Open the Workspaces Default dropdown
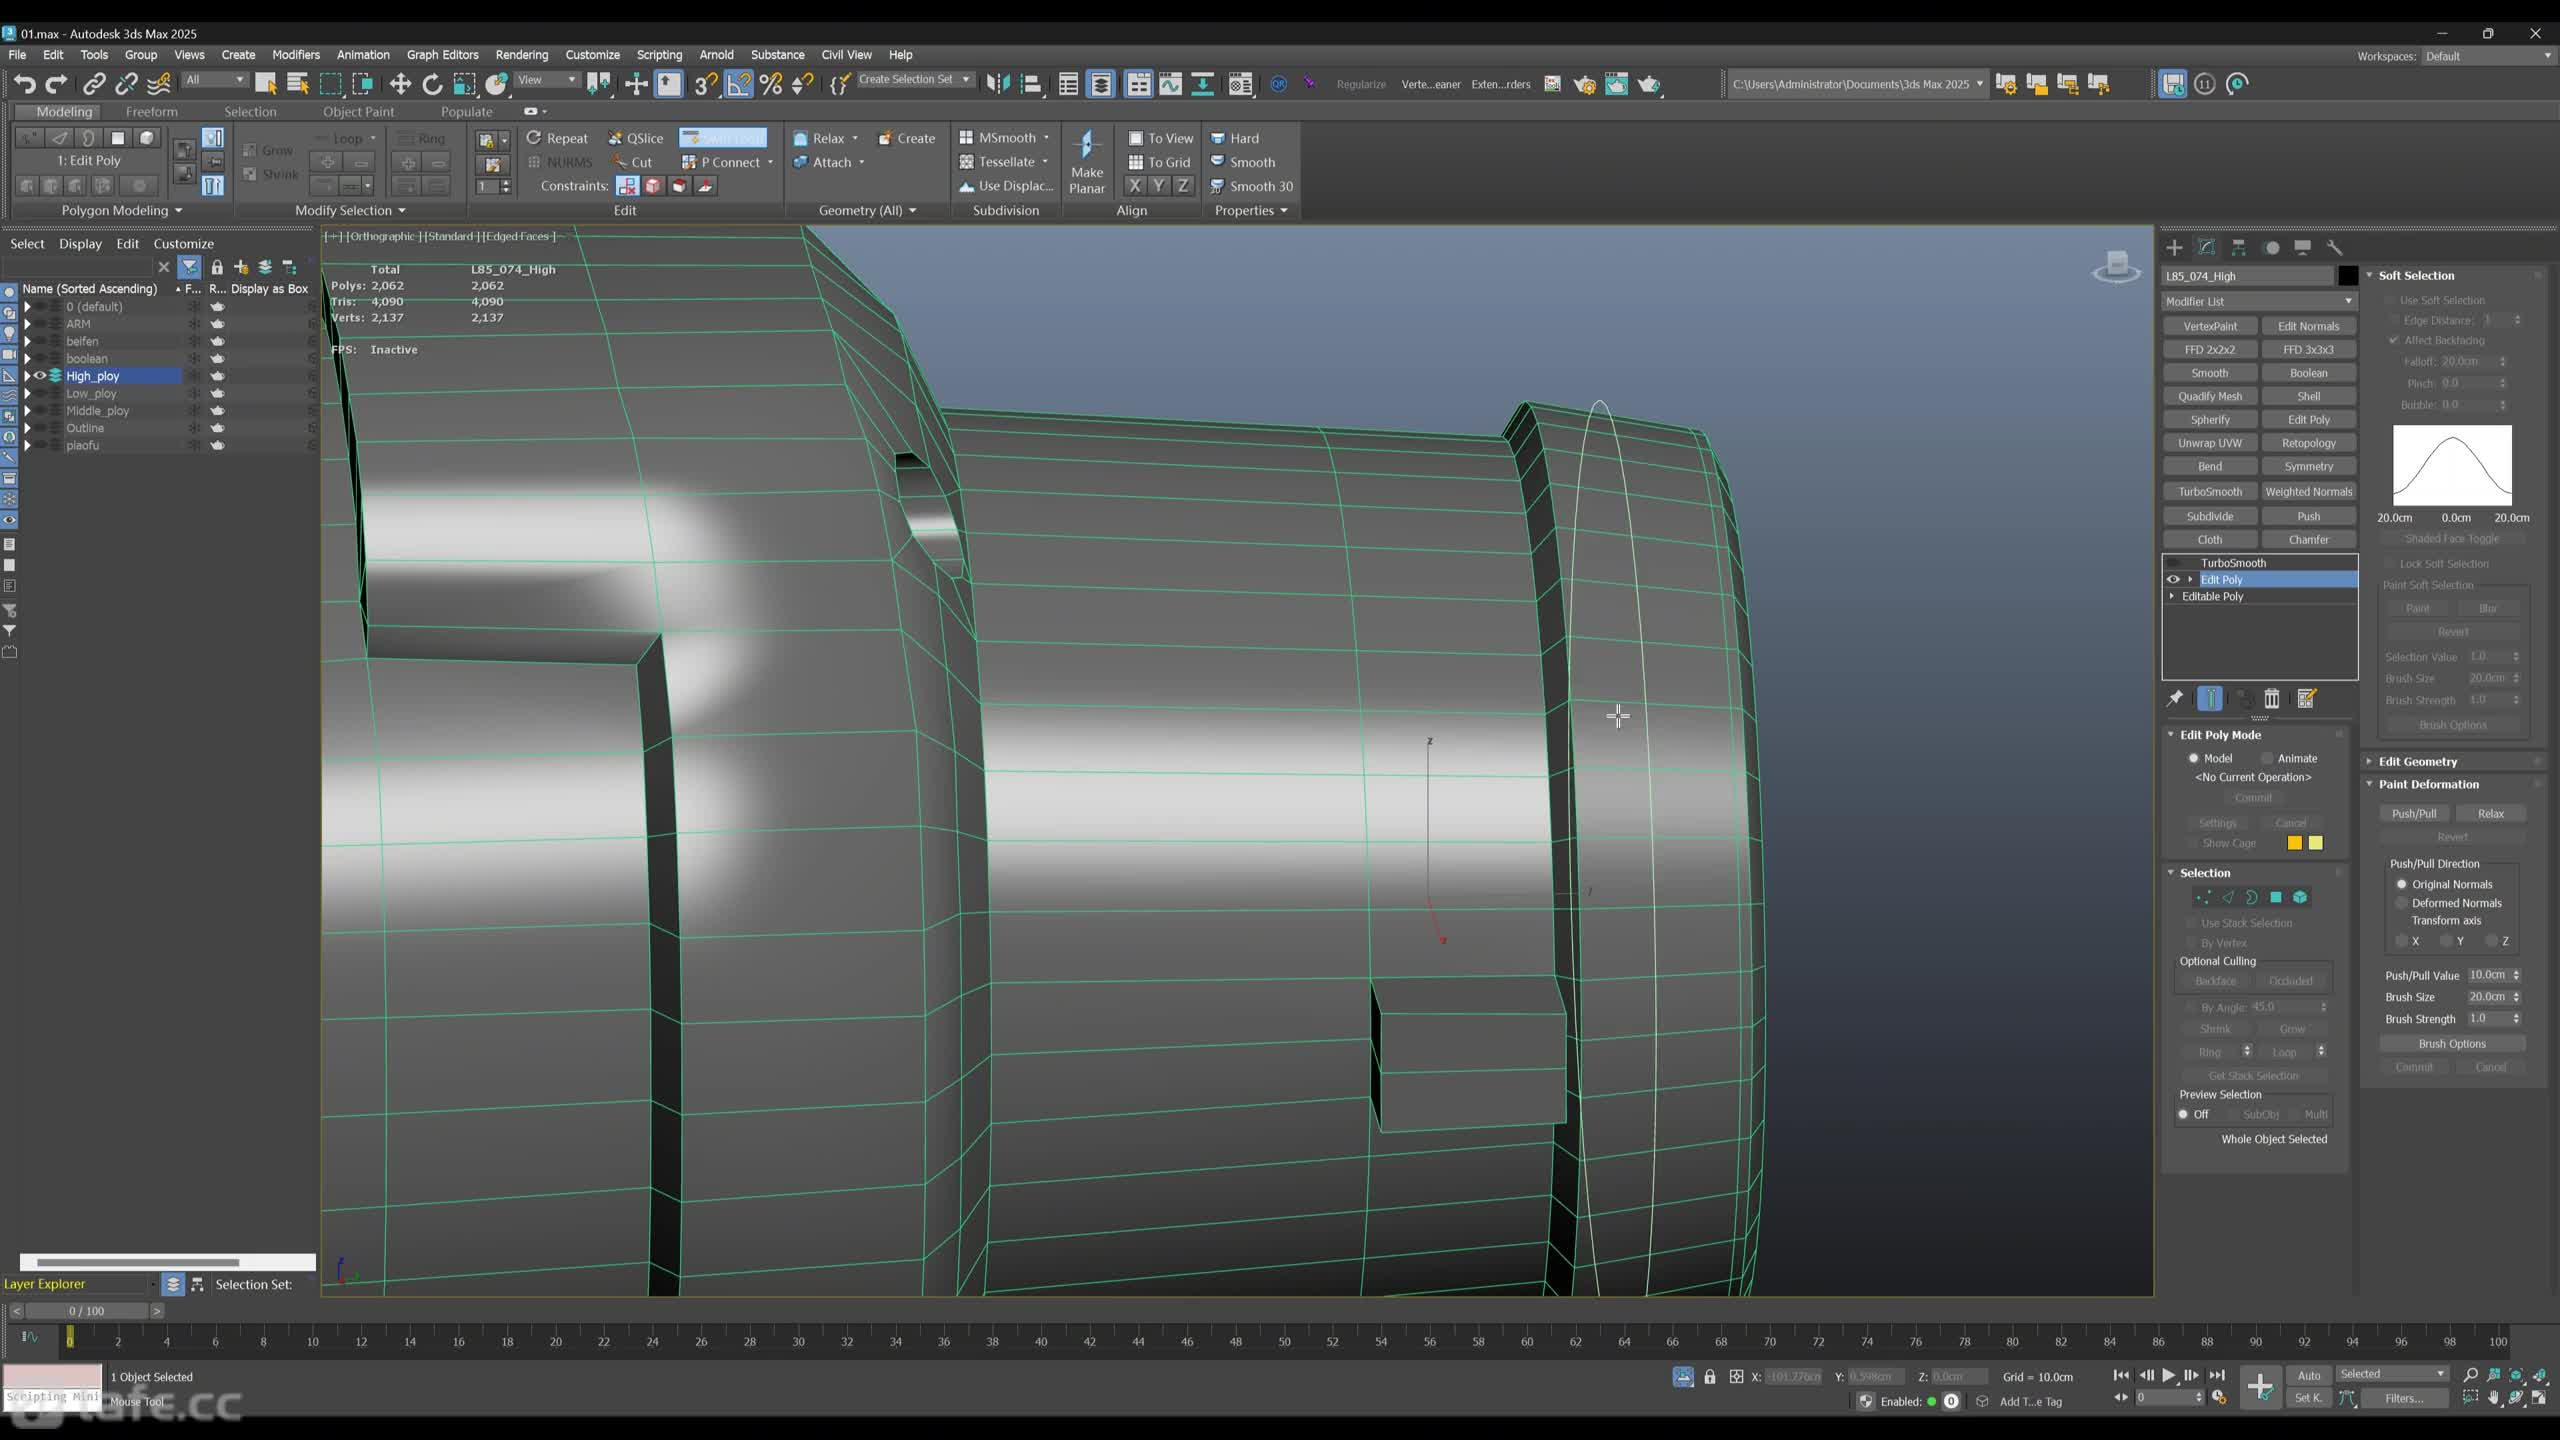2560x1440 pixels. pos(2487,56)
